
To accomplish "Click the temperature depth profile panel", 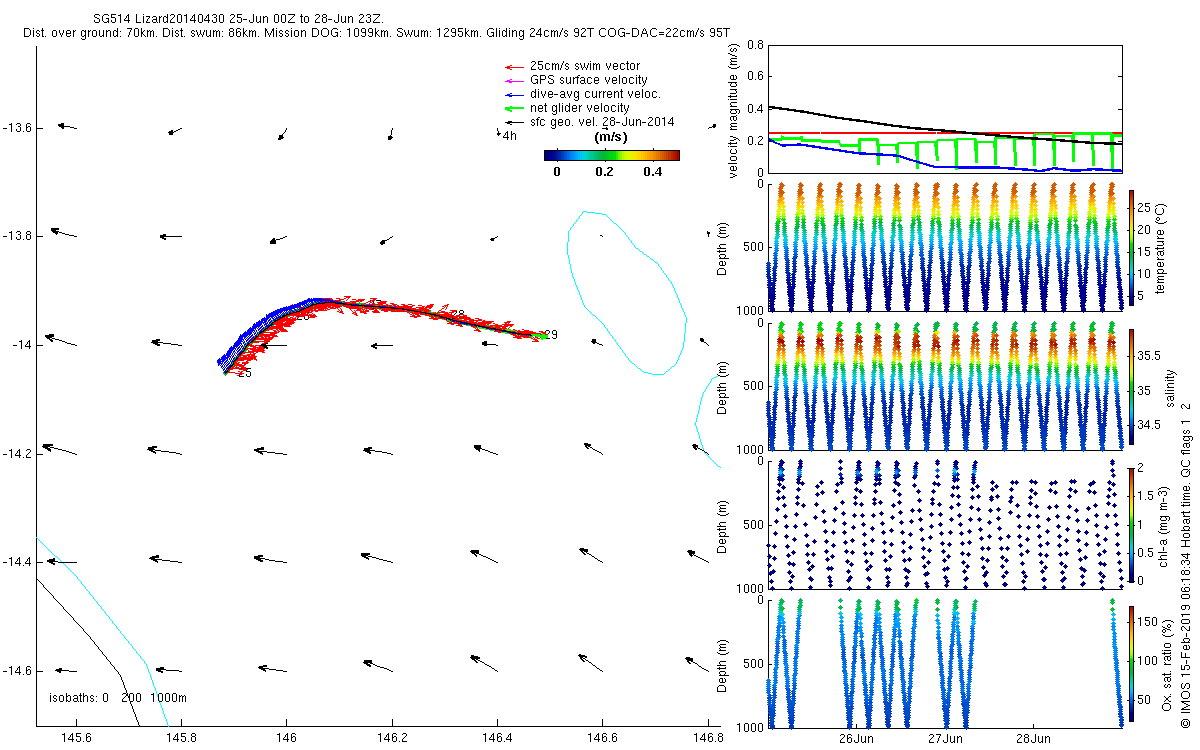I will (946, 247).
